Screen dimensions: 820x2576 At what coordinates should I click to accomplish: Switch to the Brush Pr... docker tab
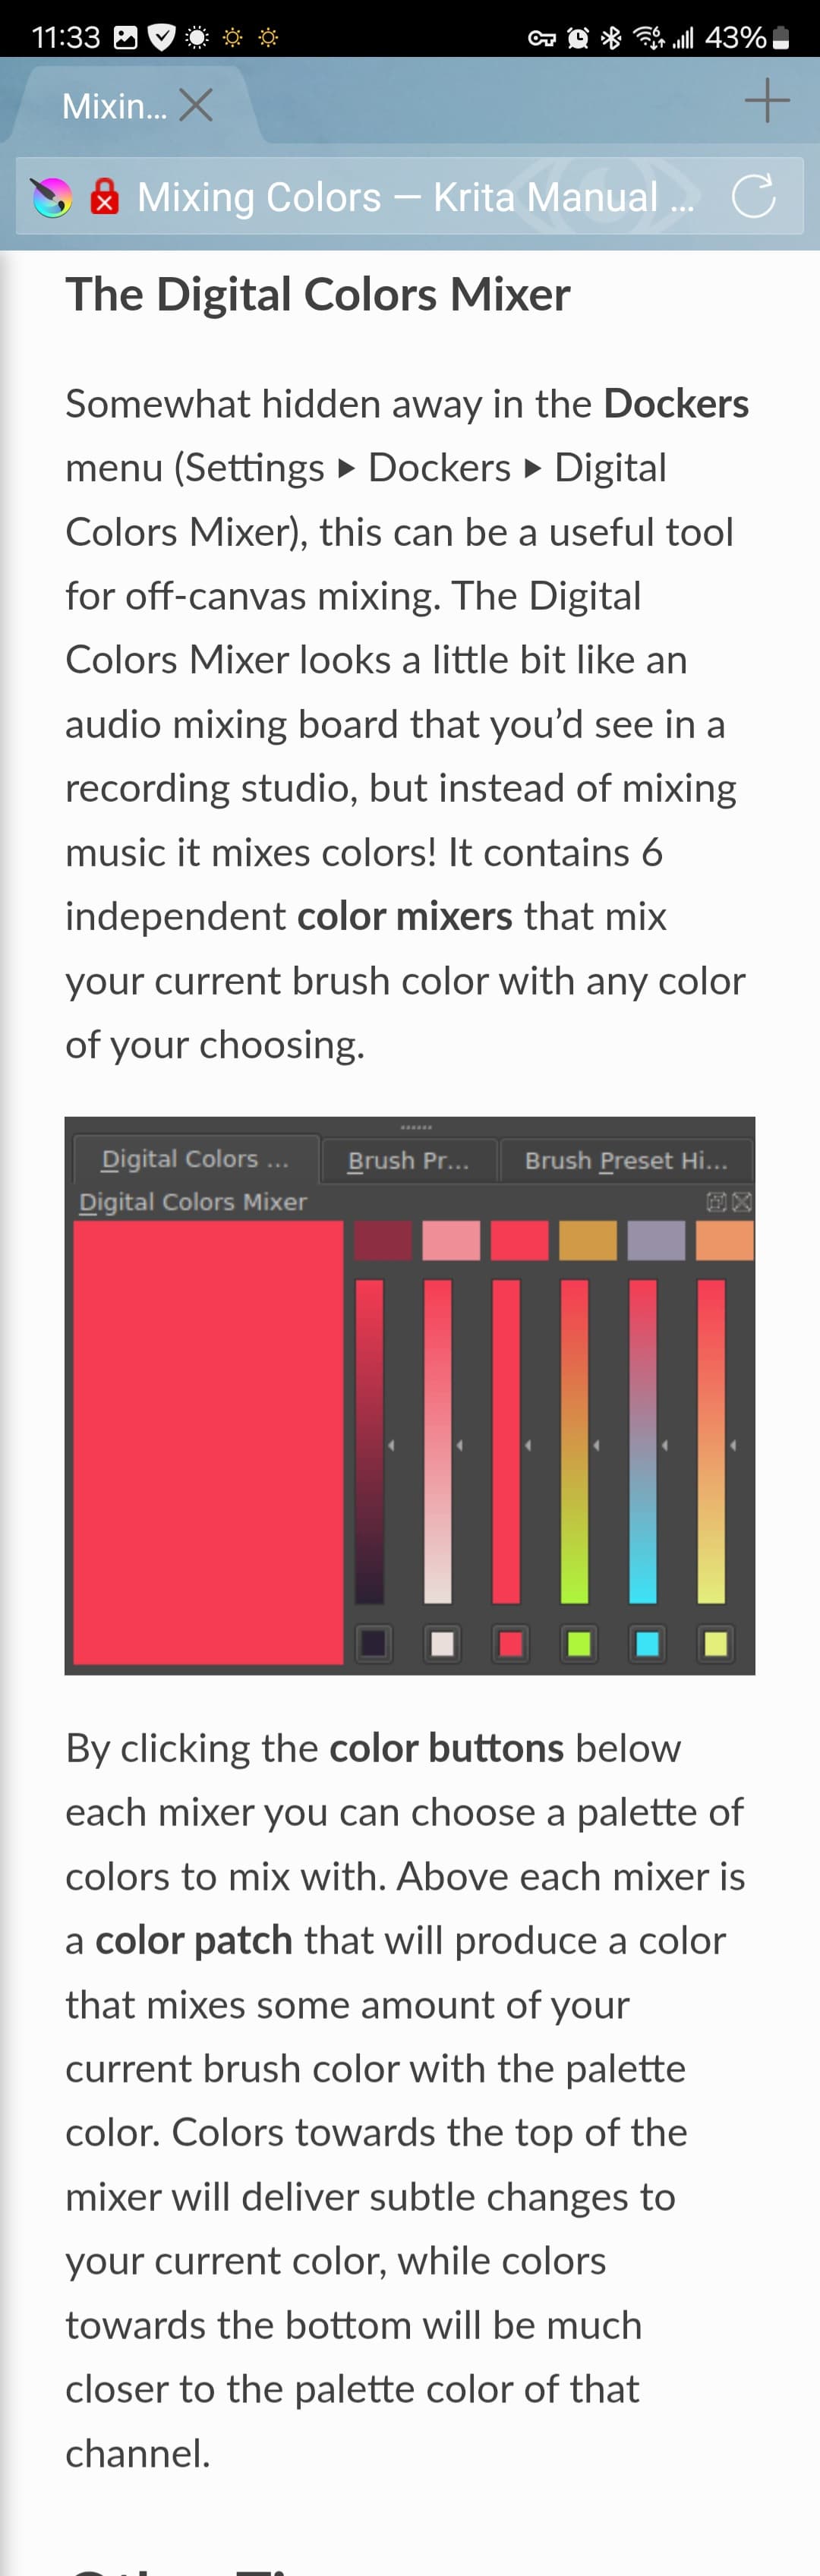(408, 1160)
